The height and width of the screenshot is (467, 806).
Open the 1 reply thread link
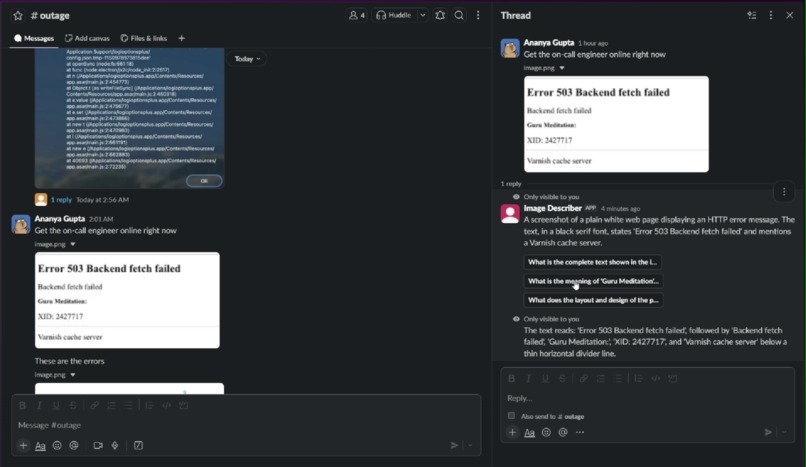click(x=61, y=200)
